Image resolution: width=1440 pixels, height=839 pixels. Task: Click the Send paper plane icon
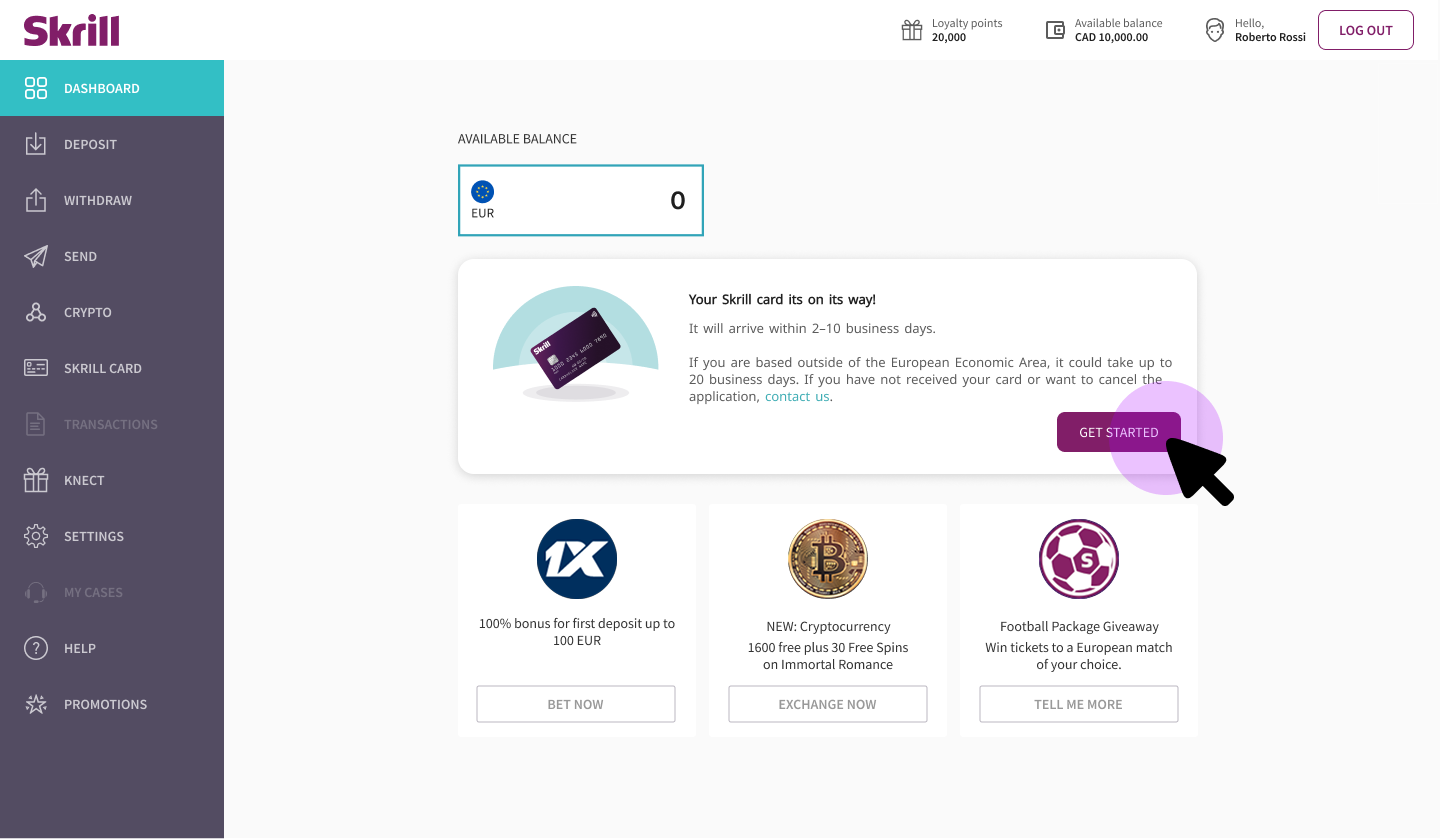pyautogui.click(x=36, y=256)
